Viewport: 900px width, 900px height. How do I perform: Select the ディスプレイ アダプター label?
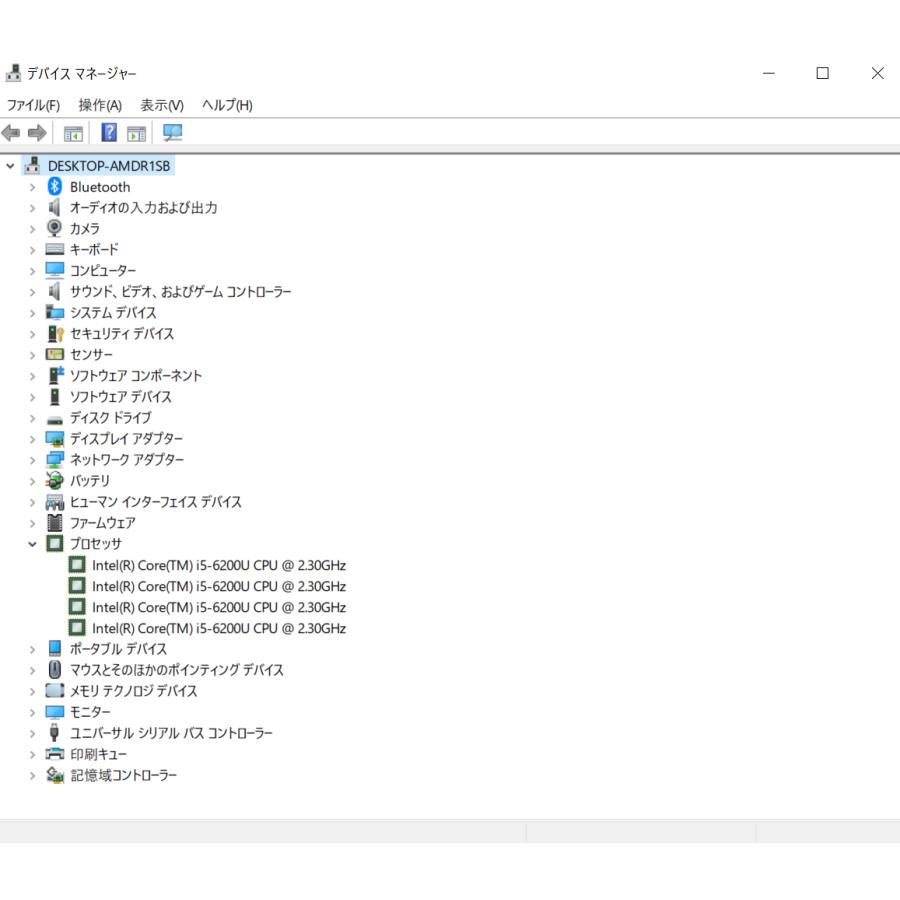pyautogui.click(x=126, y=439)
